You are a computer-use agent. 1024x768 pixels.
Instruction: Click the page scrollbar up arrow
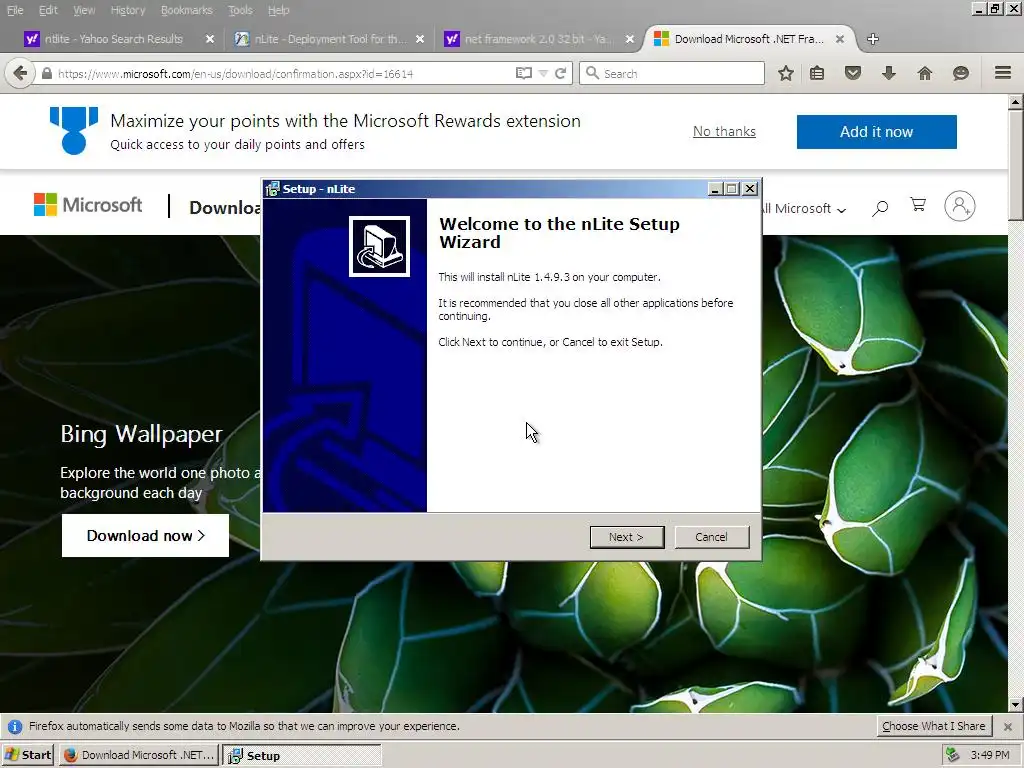pos(1016,101)
